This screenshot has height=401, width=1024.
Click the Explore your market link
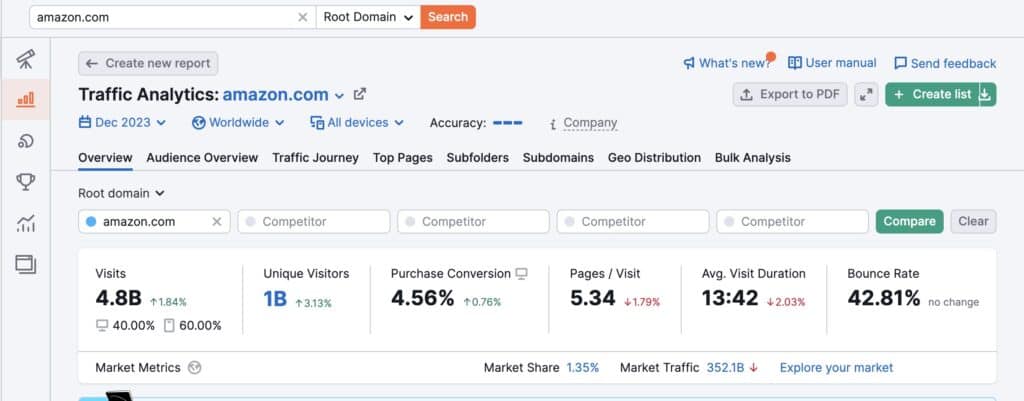[837, 368]
